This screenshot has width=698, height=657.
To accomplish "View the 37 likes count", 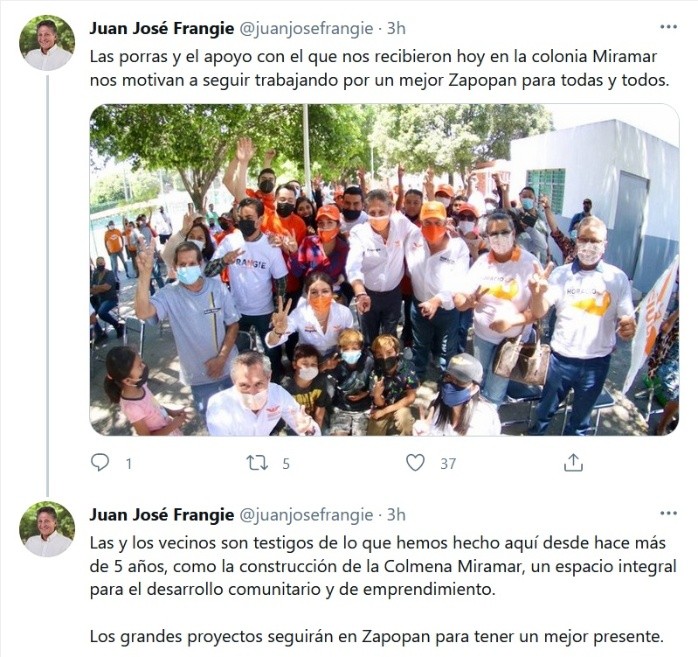I will (448, 464).
